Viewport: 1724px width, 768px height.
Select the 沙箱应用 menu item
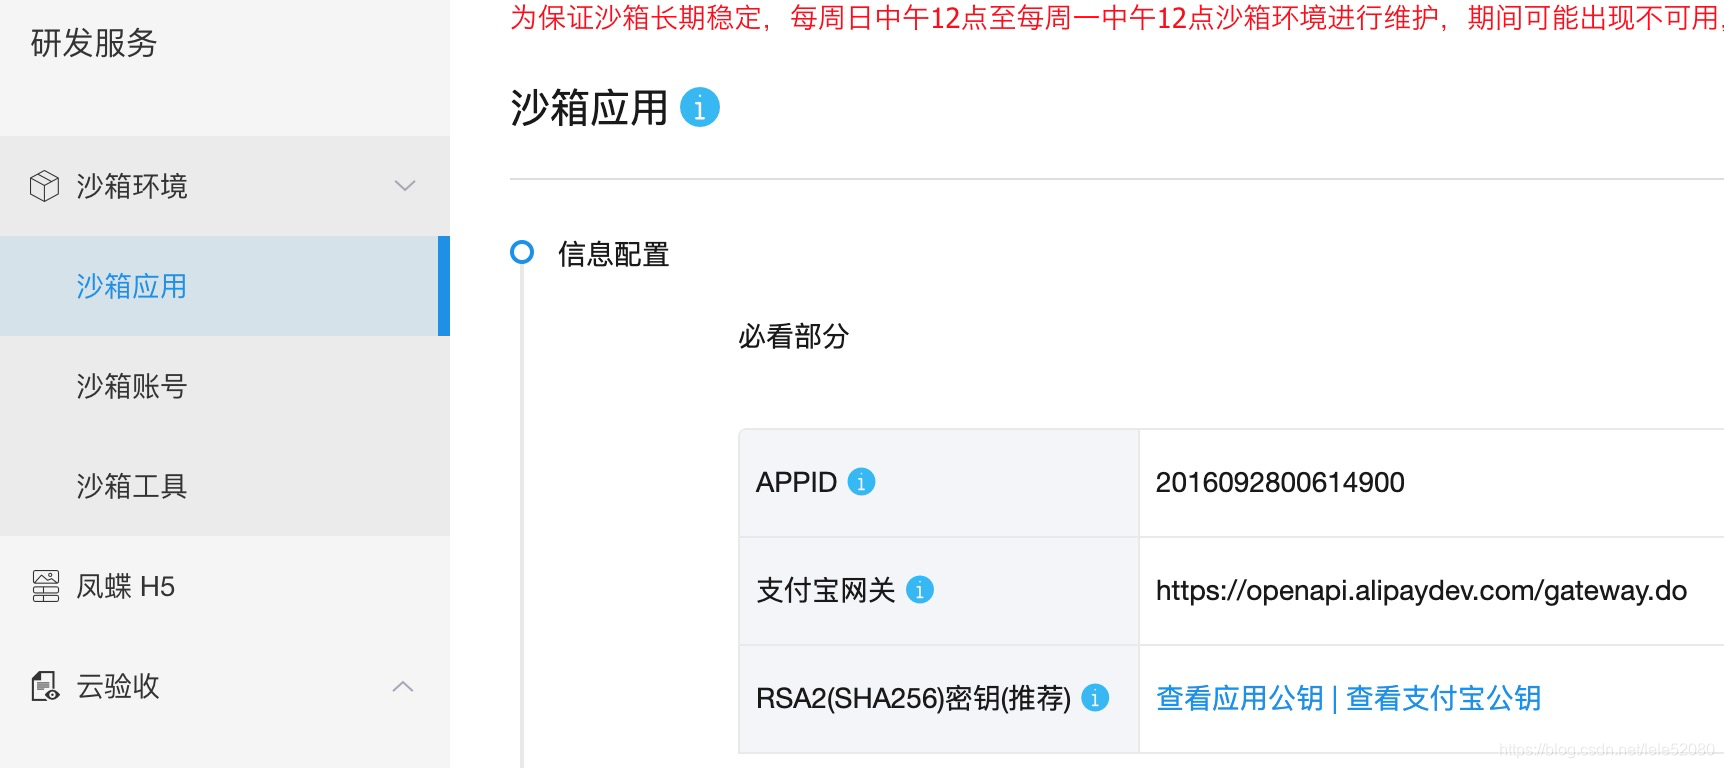225,286
